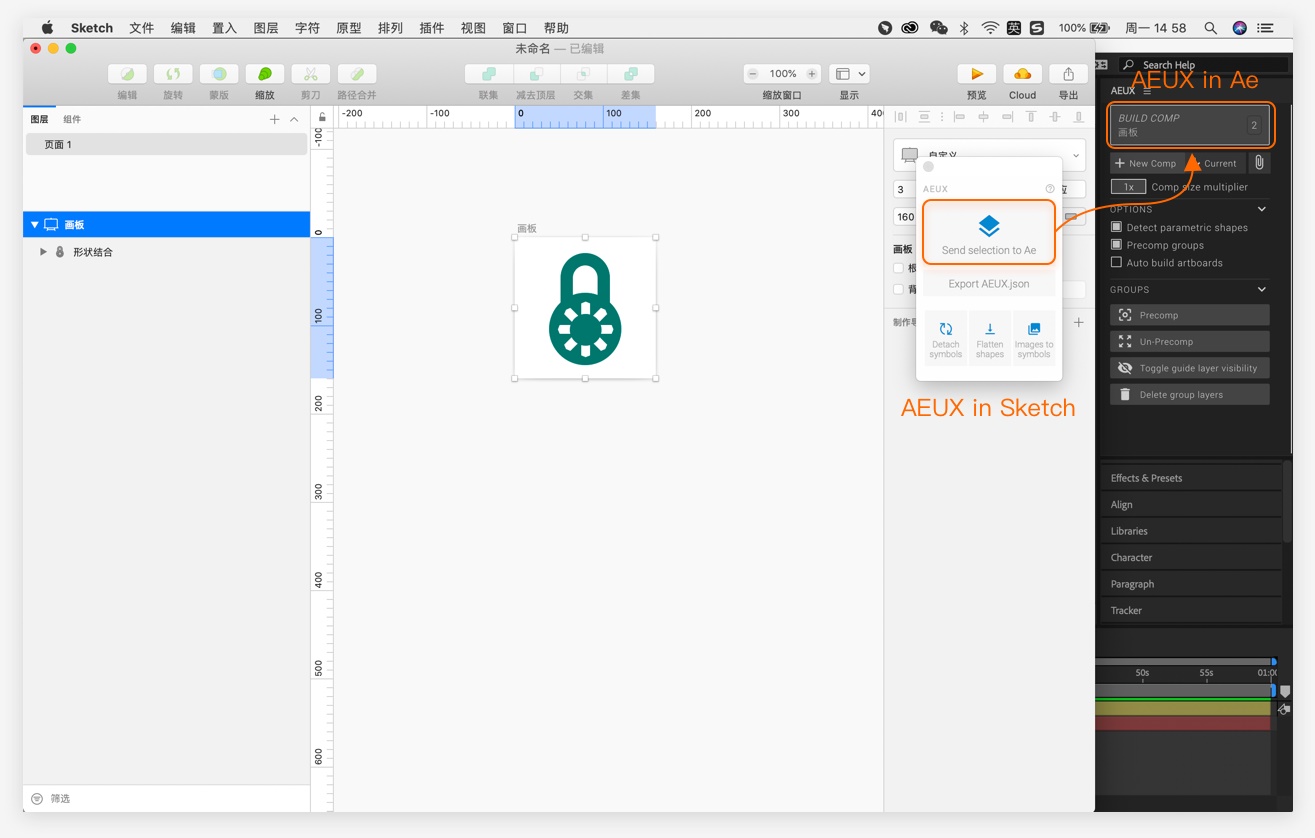
Task: Click the Export share icon in toolbar
Action: click(x=1068, y=74)
